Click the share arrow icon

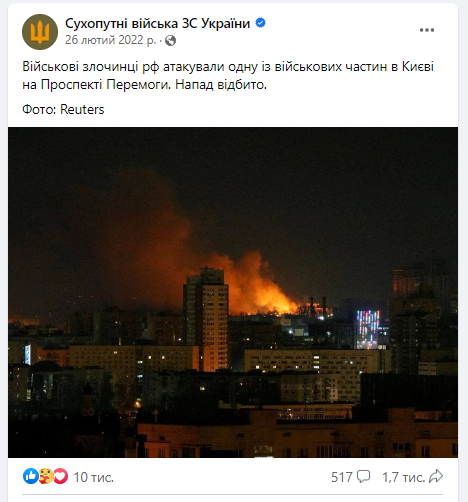[x=436, y=476]
